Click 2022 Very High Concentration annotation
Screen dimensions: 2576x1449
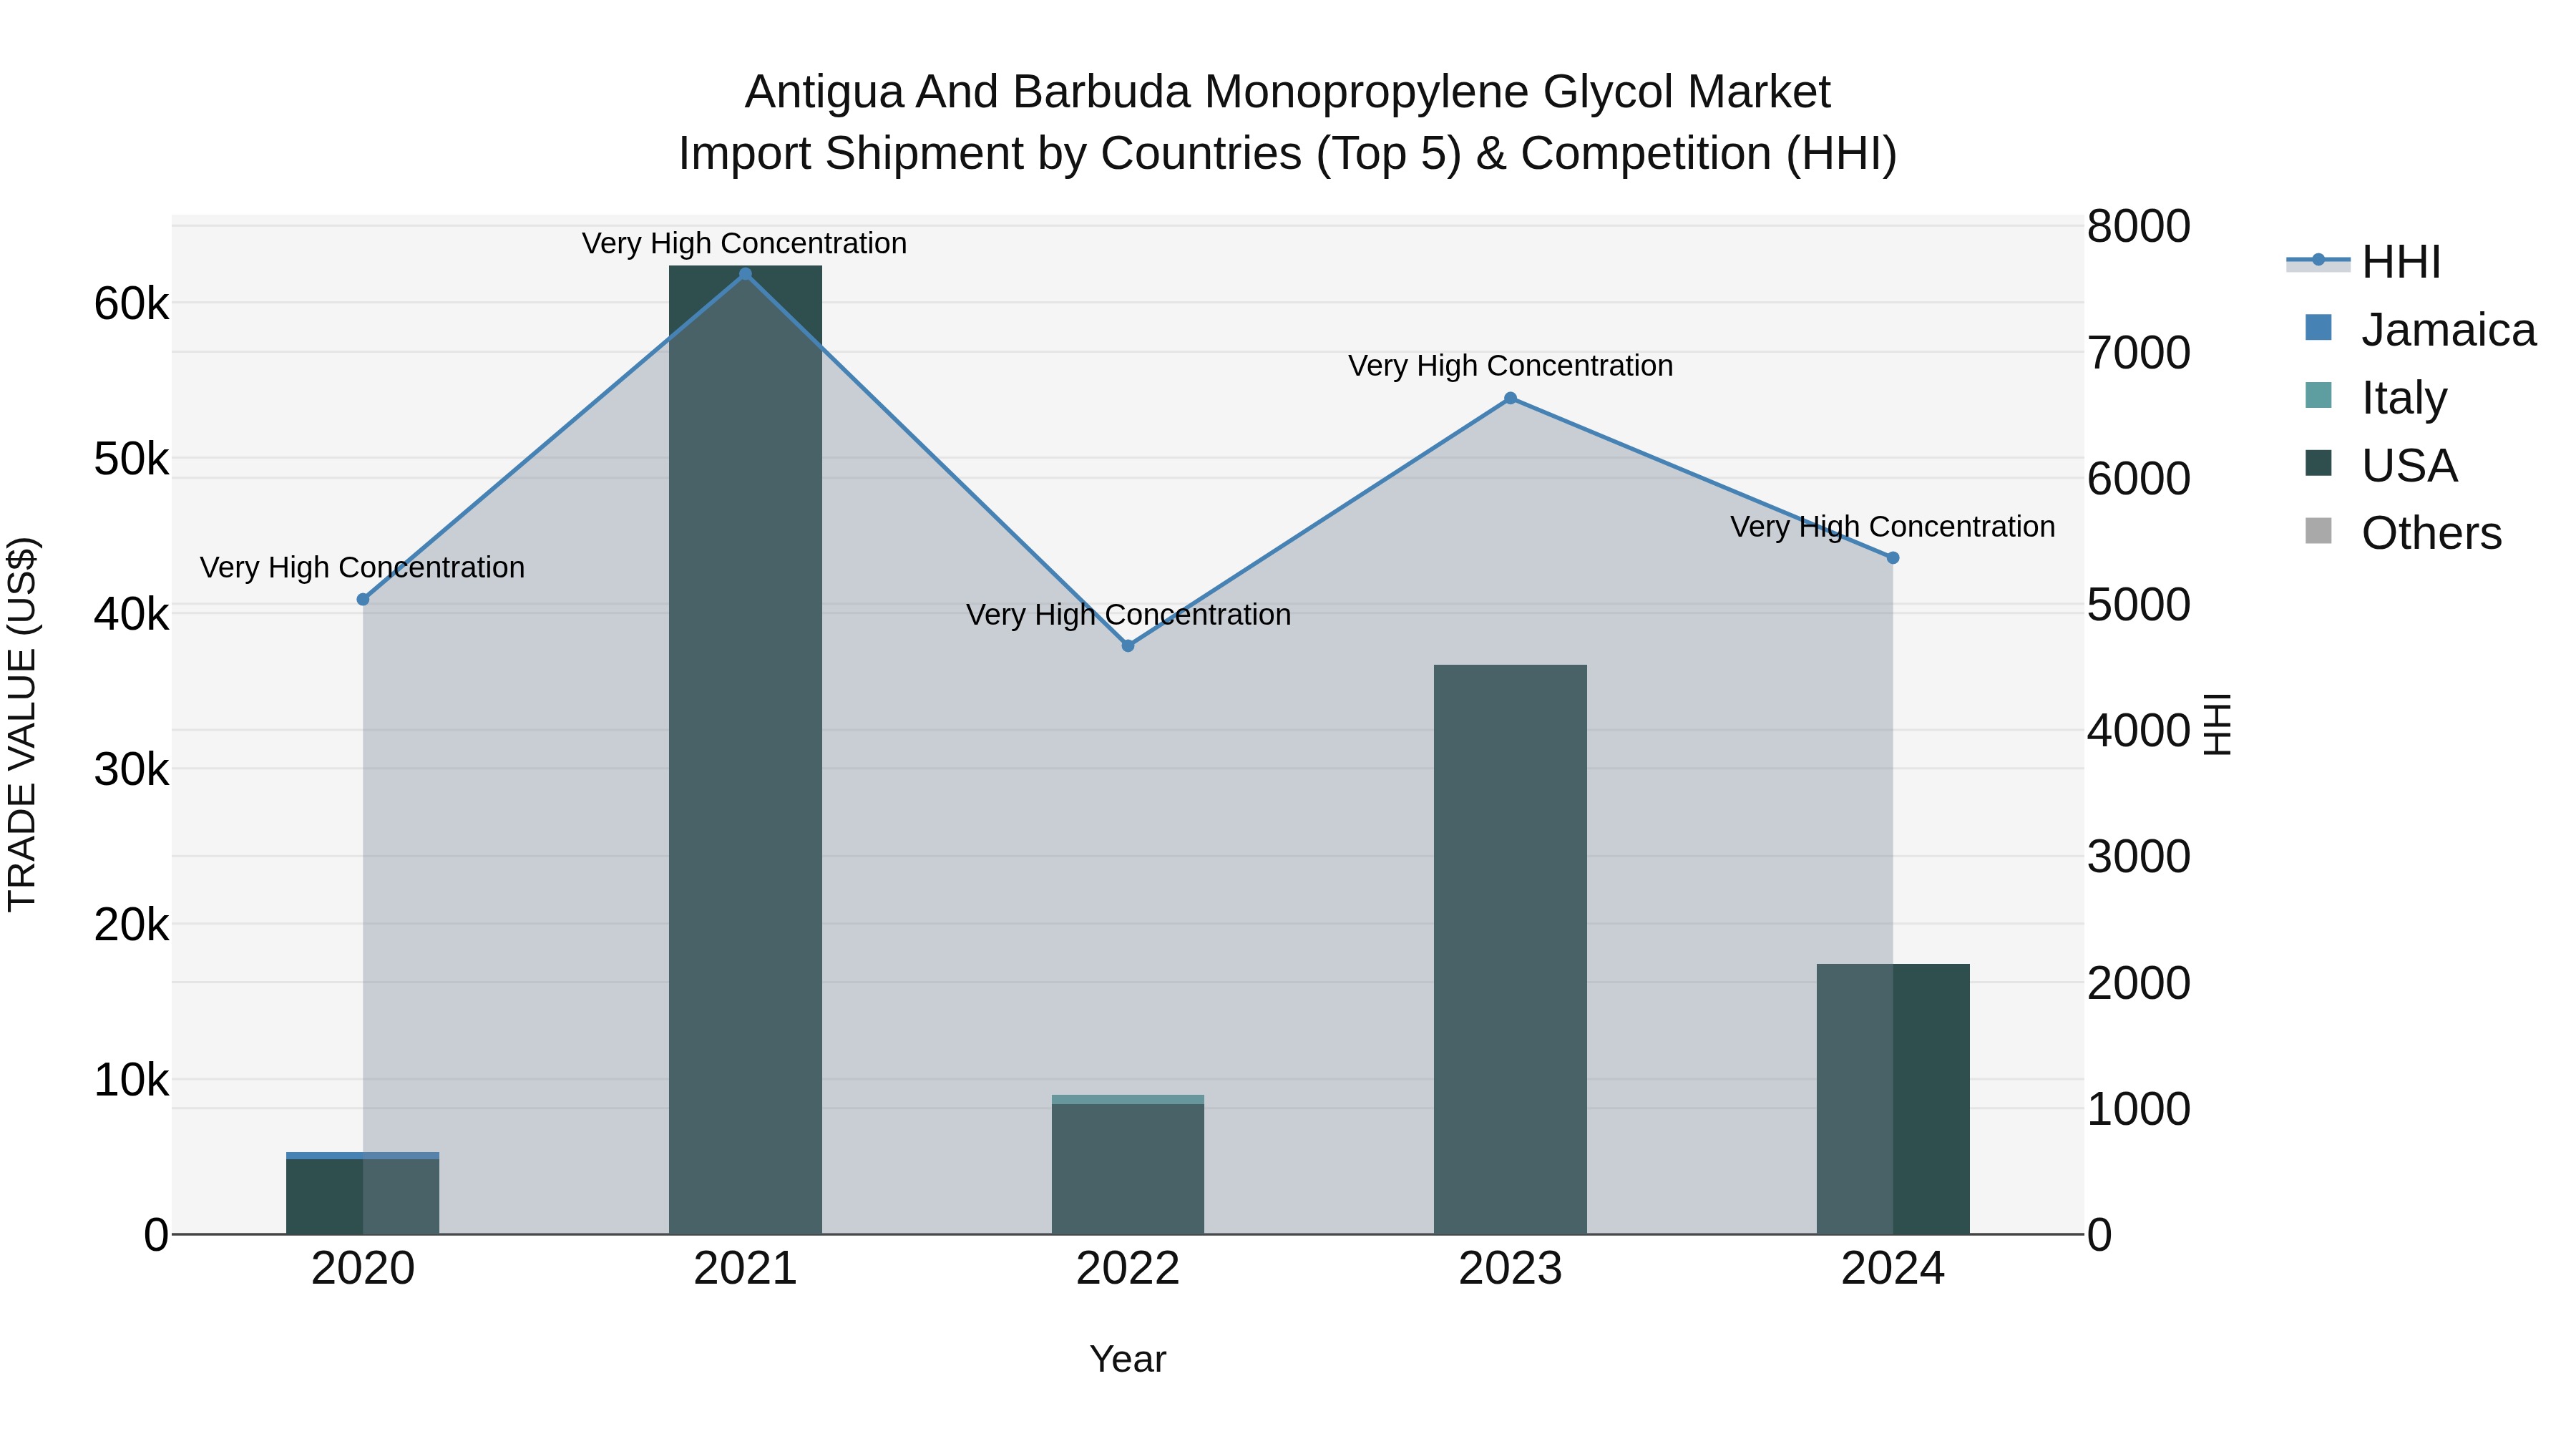[1128, 614]
